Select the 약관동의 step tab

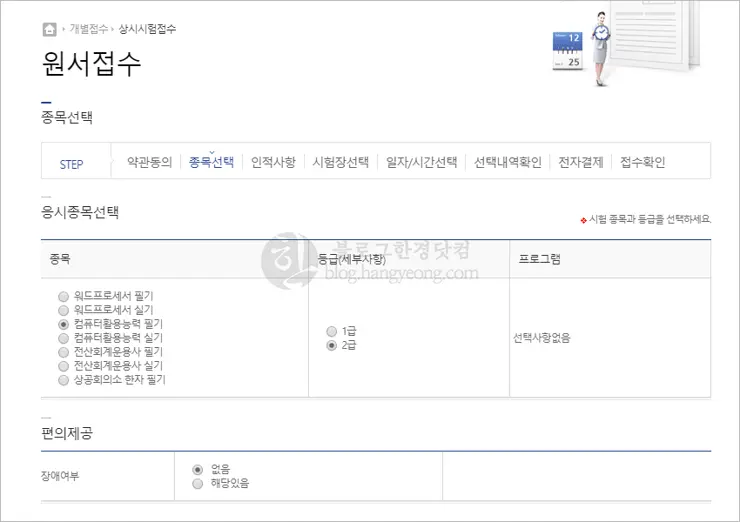[x=150, y=162]
